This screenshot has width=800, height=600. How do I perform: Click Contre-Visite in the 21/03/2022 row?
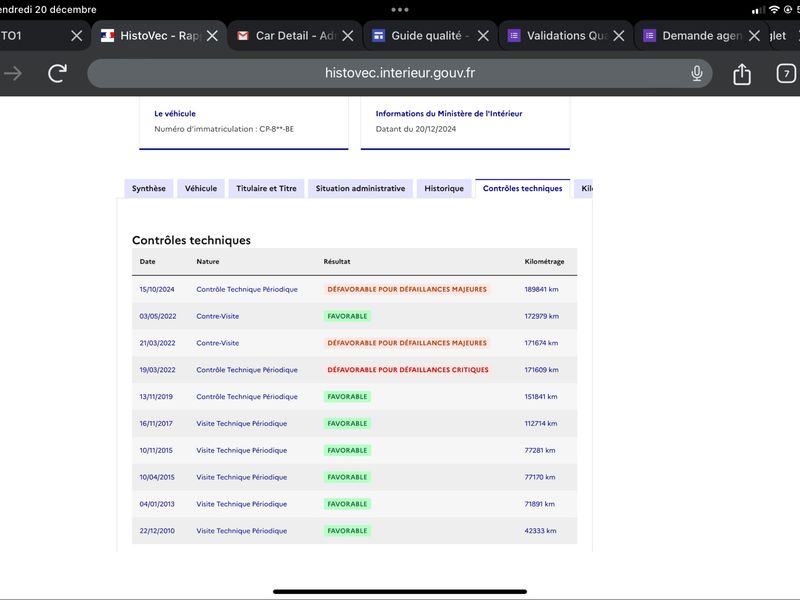217,343
